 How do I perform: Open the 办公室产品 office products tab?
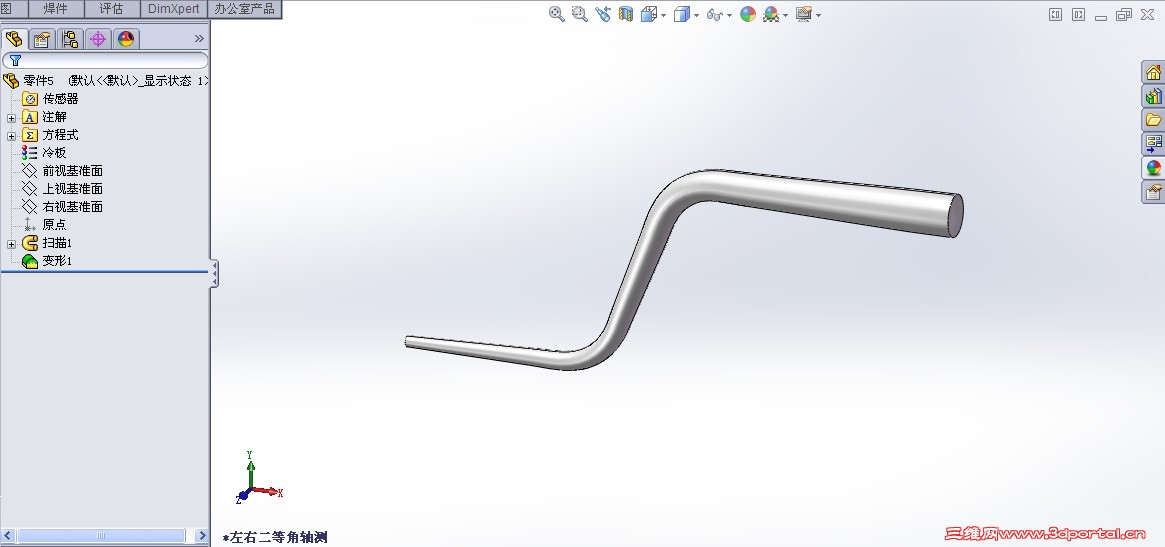(244, 9)
